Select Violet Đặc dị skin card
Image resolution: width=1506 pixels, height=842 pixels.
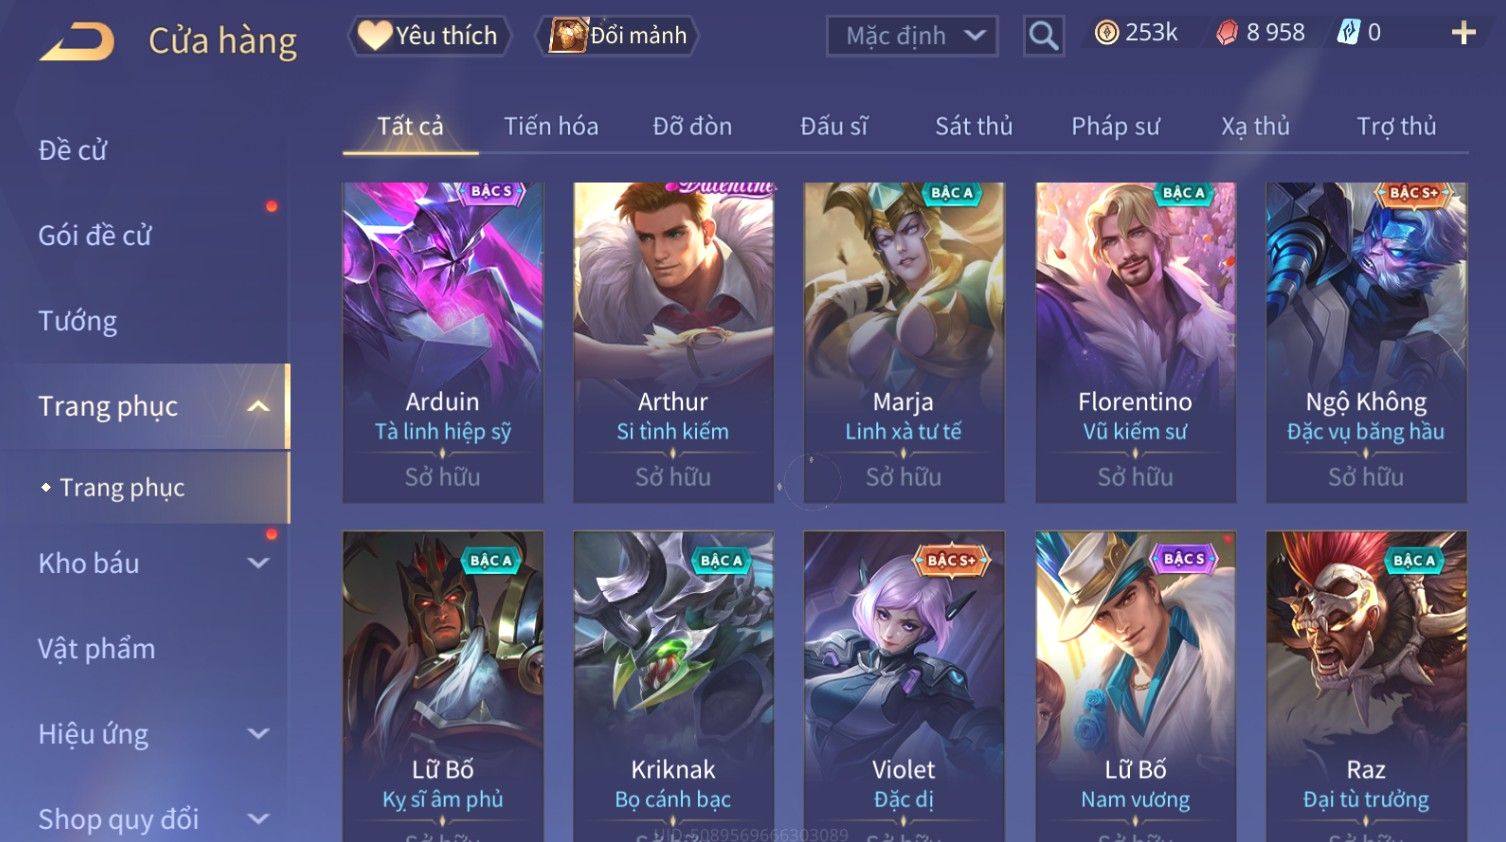point(904,686)
